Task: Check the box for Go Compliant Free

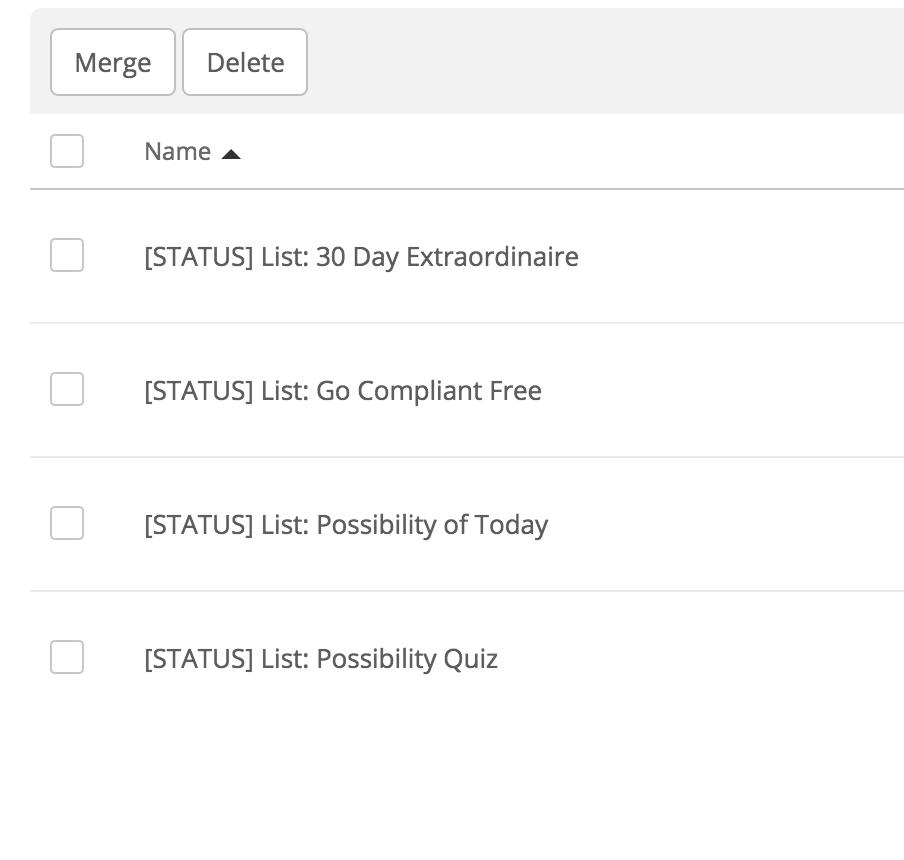Action: 67,389
